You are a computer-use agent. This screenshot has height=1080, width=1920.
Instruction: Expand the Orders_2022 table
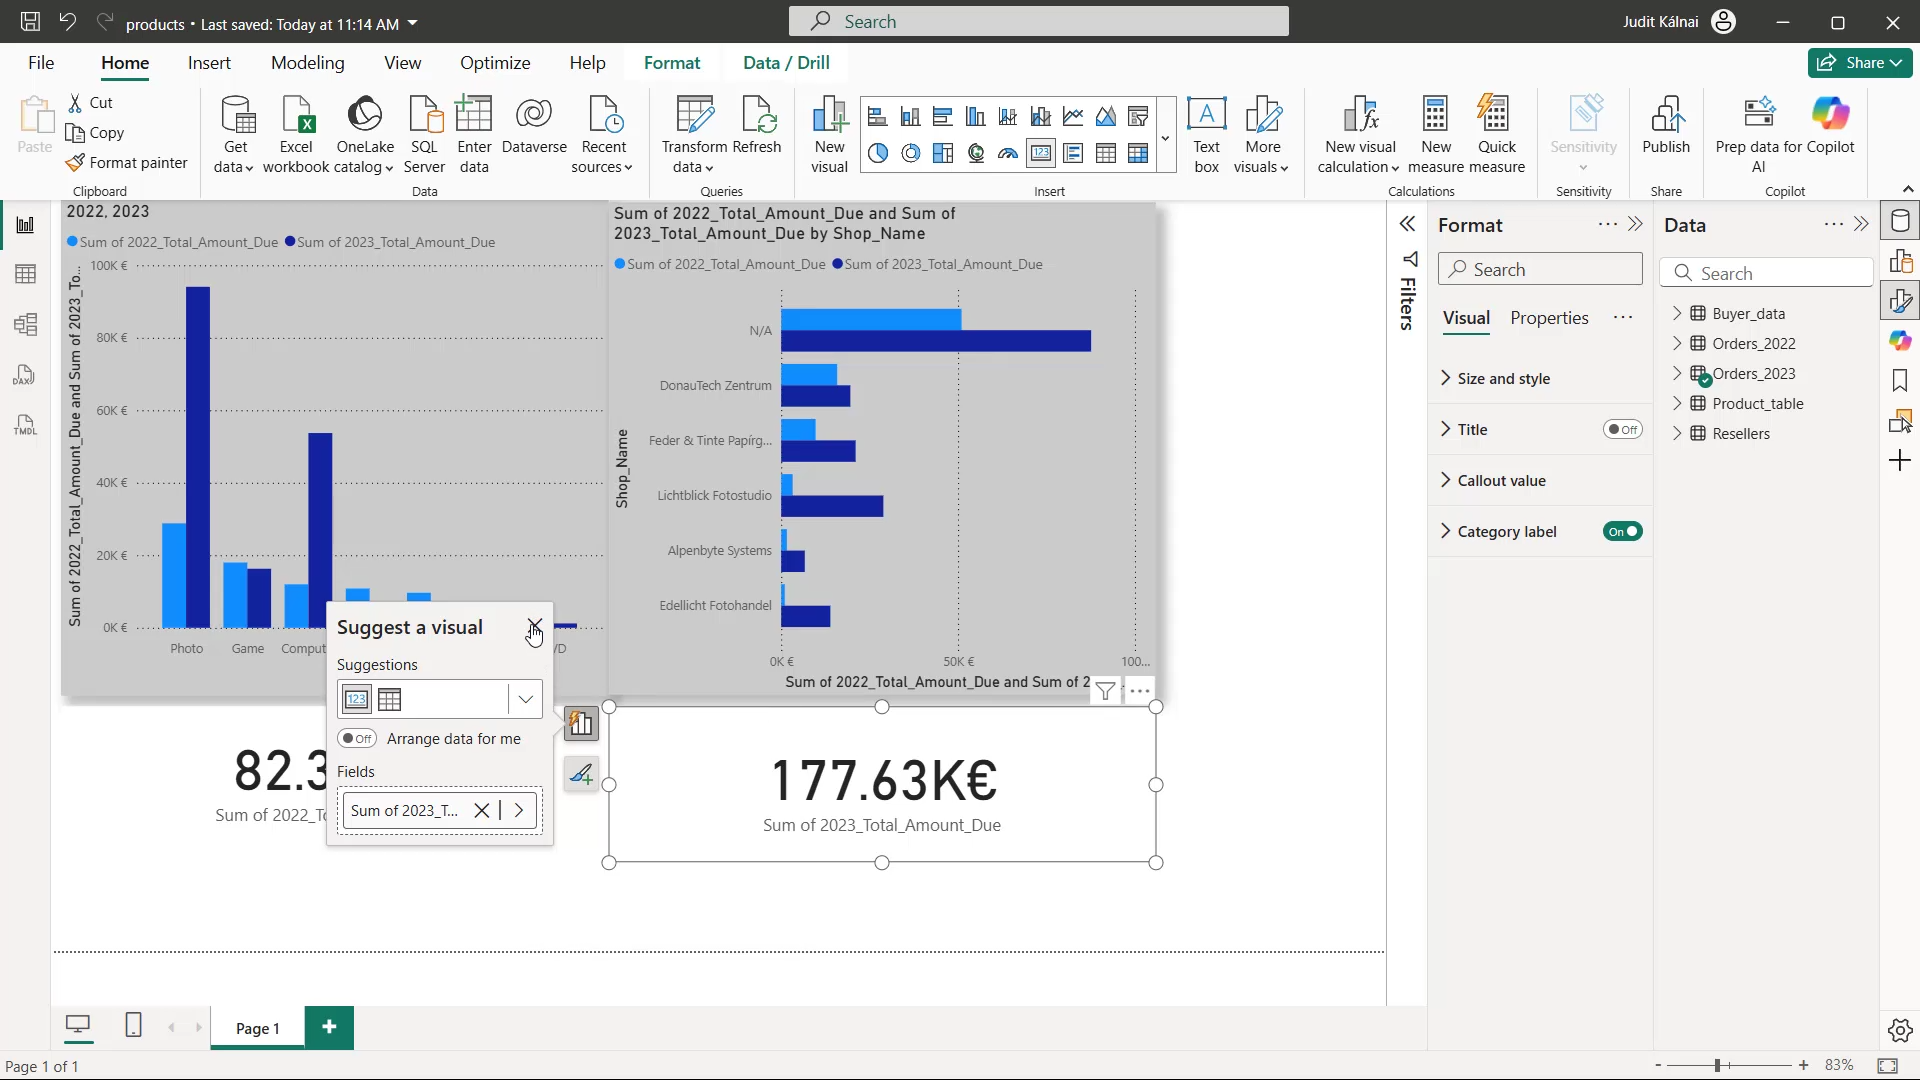1677,343
